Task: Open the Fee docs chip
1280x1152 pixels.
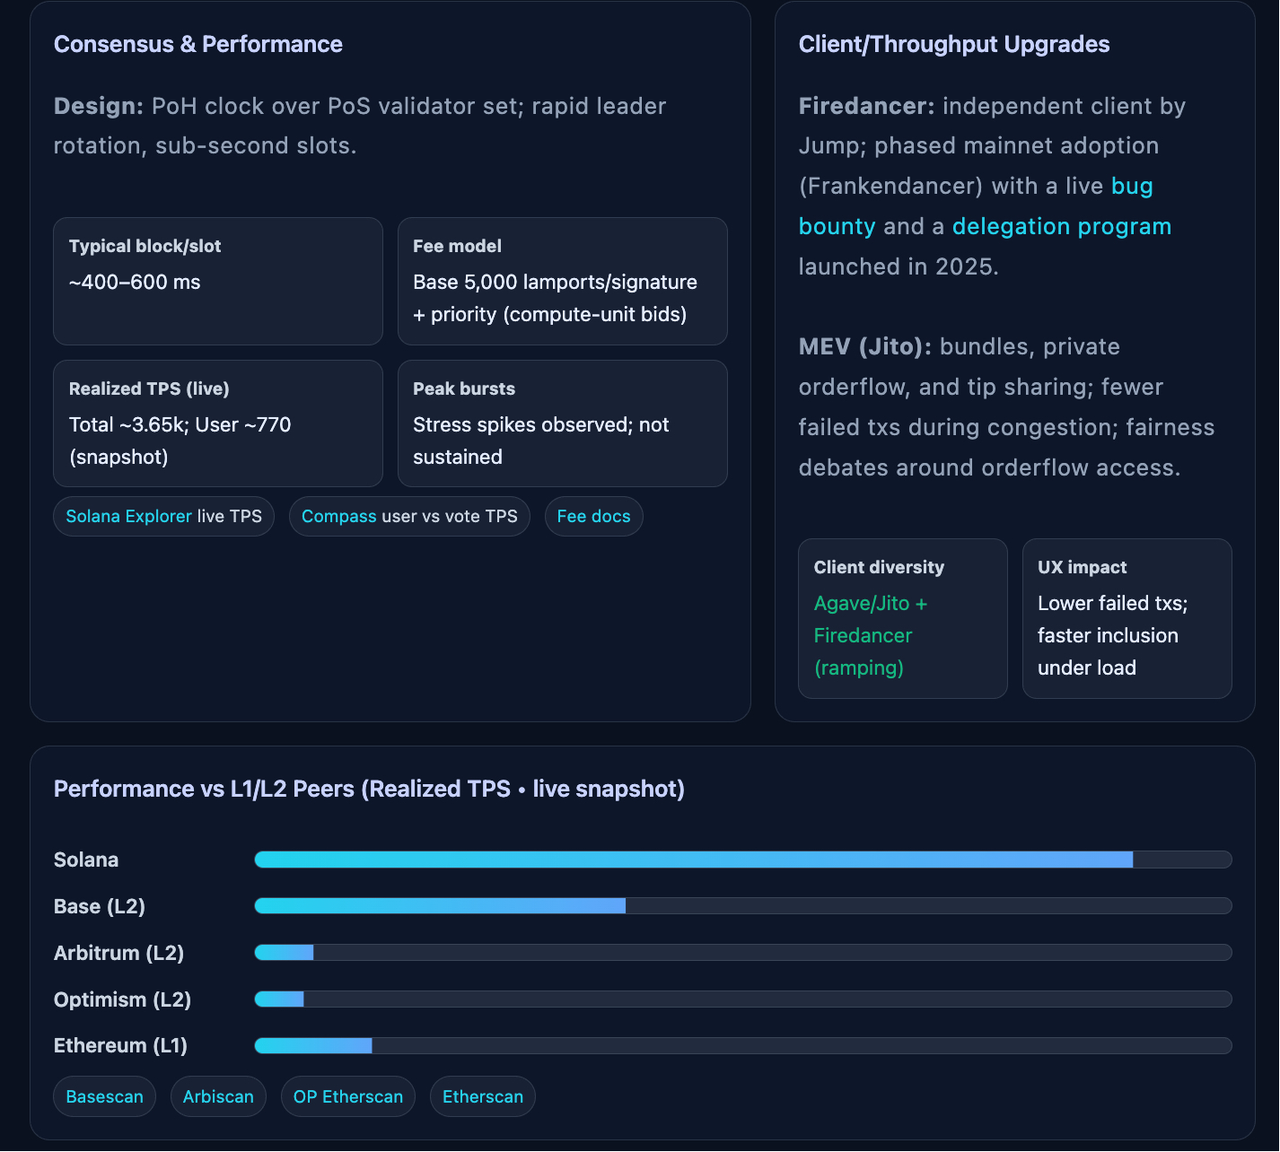Action: [594, 516]
